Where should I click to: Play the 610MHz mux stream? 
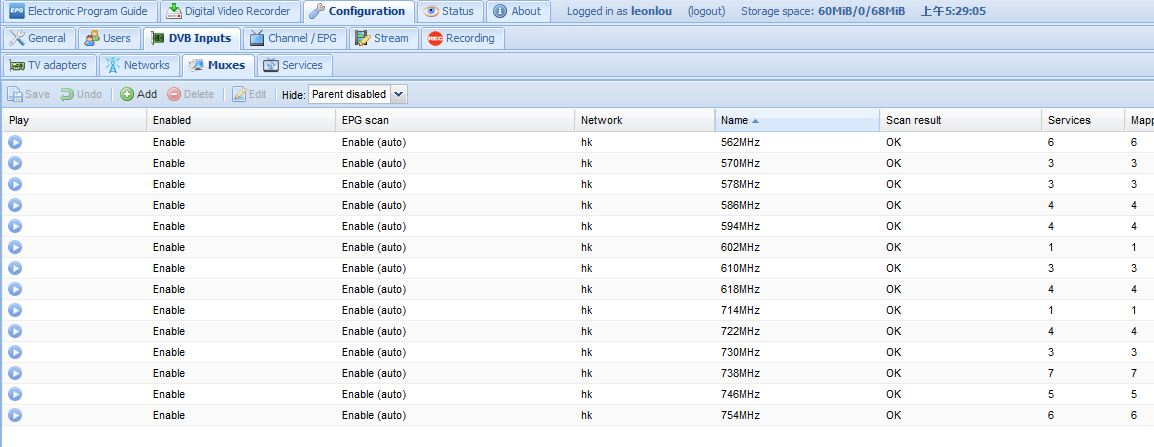point(15,268)
